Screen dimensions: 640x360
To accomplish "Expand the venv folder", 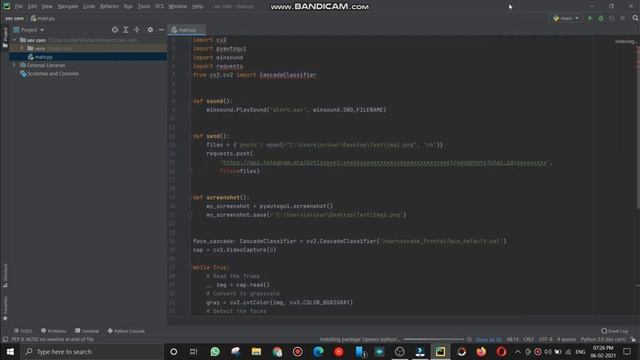I will tap(22, 48).
